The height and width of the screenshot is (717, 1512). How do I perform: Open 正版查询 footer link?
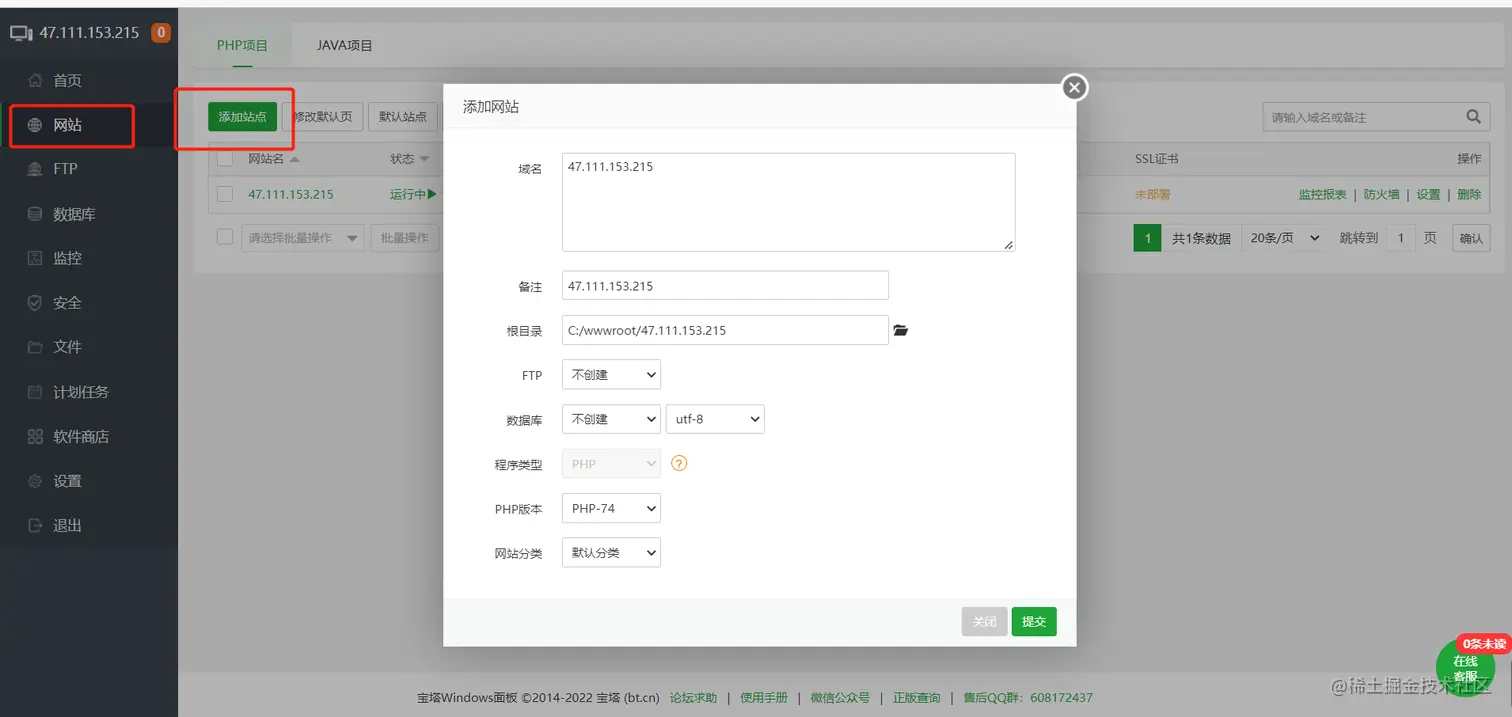click(x=917, y=698)
